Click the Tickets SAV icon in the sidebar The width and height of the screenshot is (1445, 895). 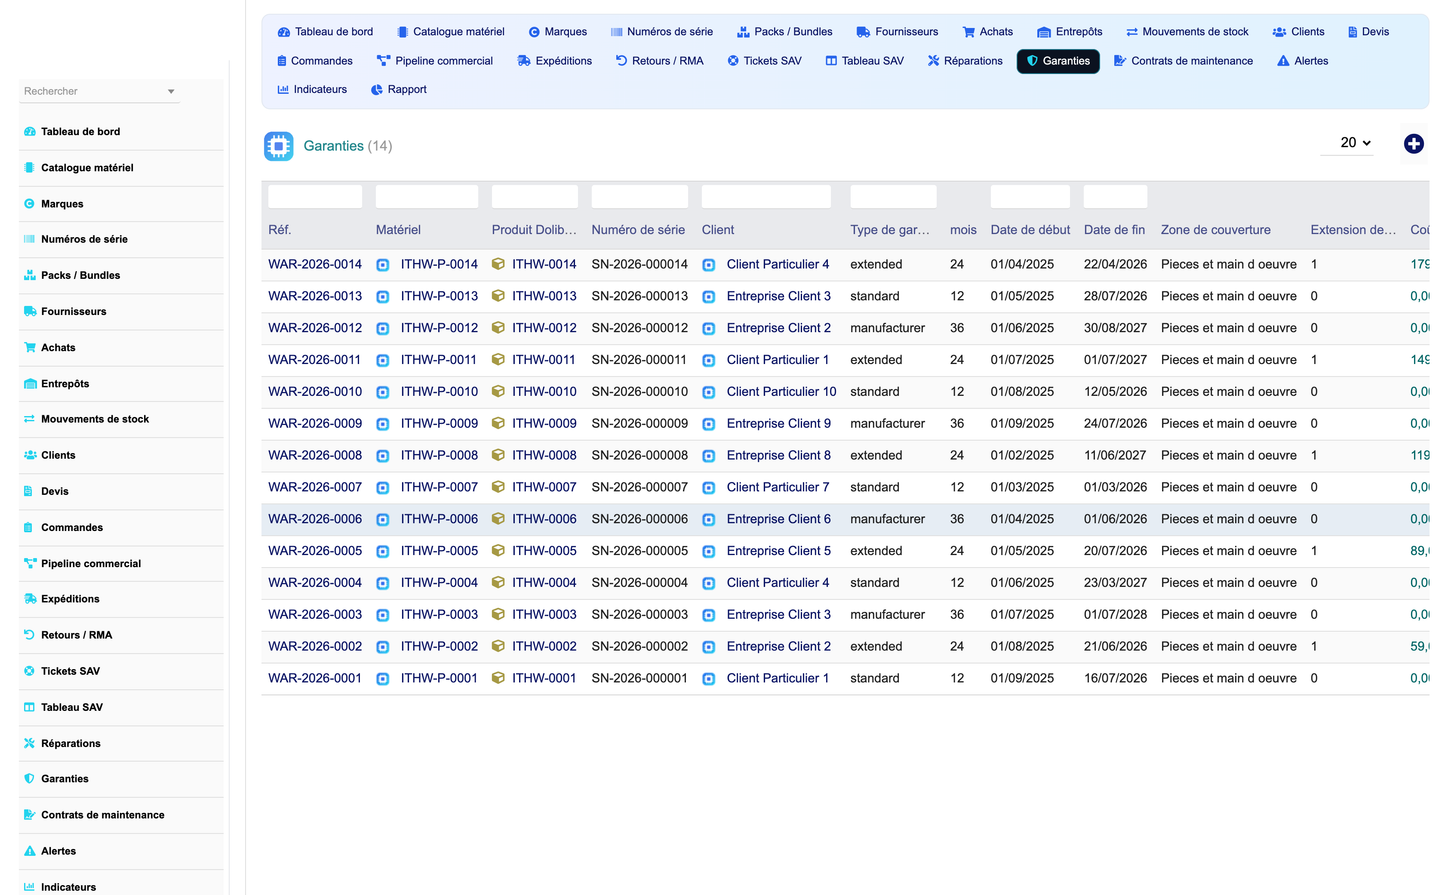[30, 671]
